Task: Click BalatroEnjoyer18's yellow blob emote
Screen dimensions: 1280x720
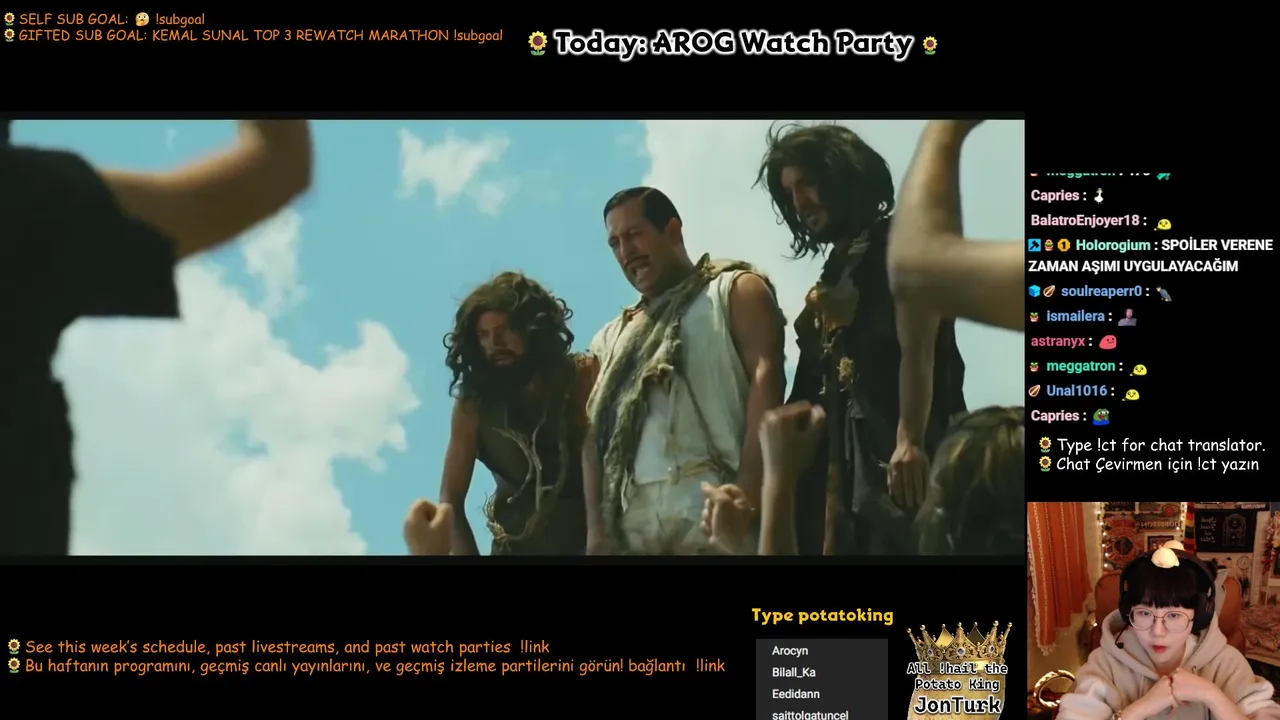Action: pos(1162,223)
